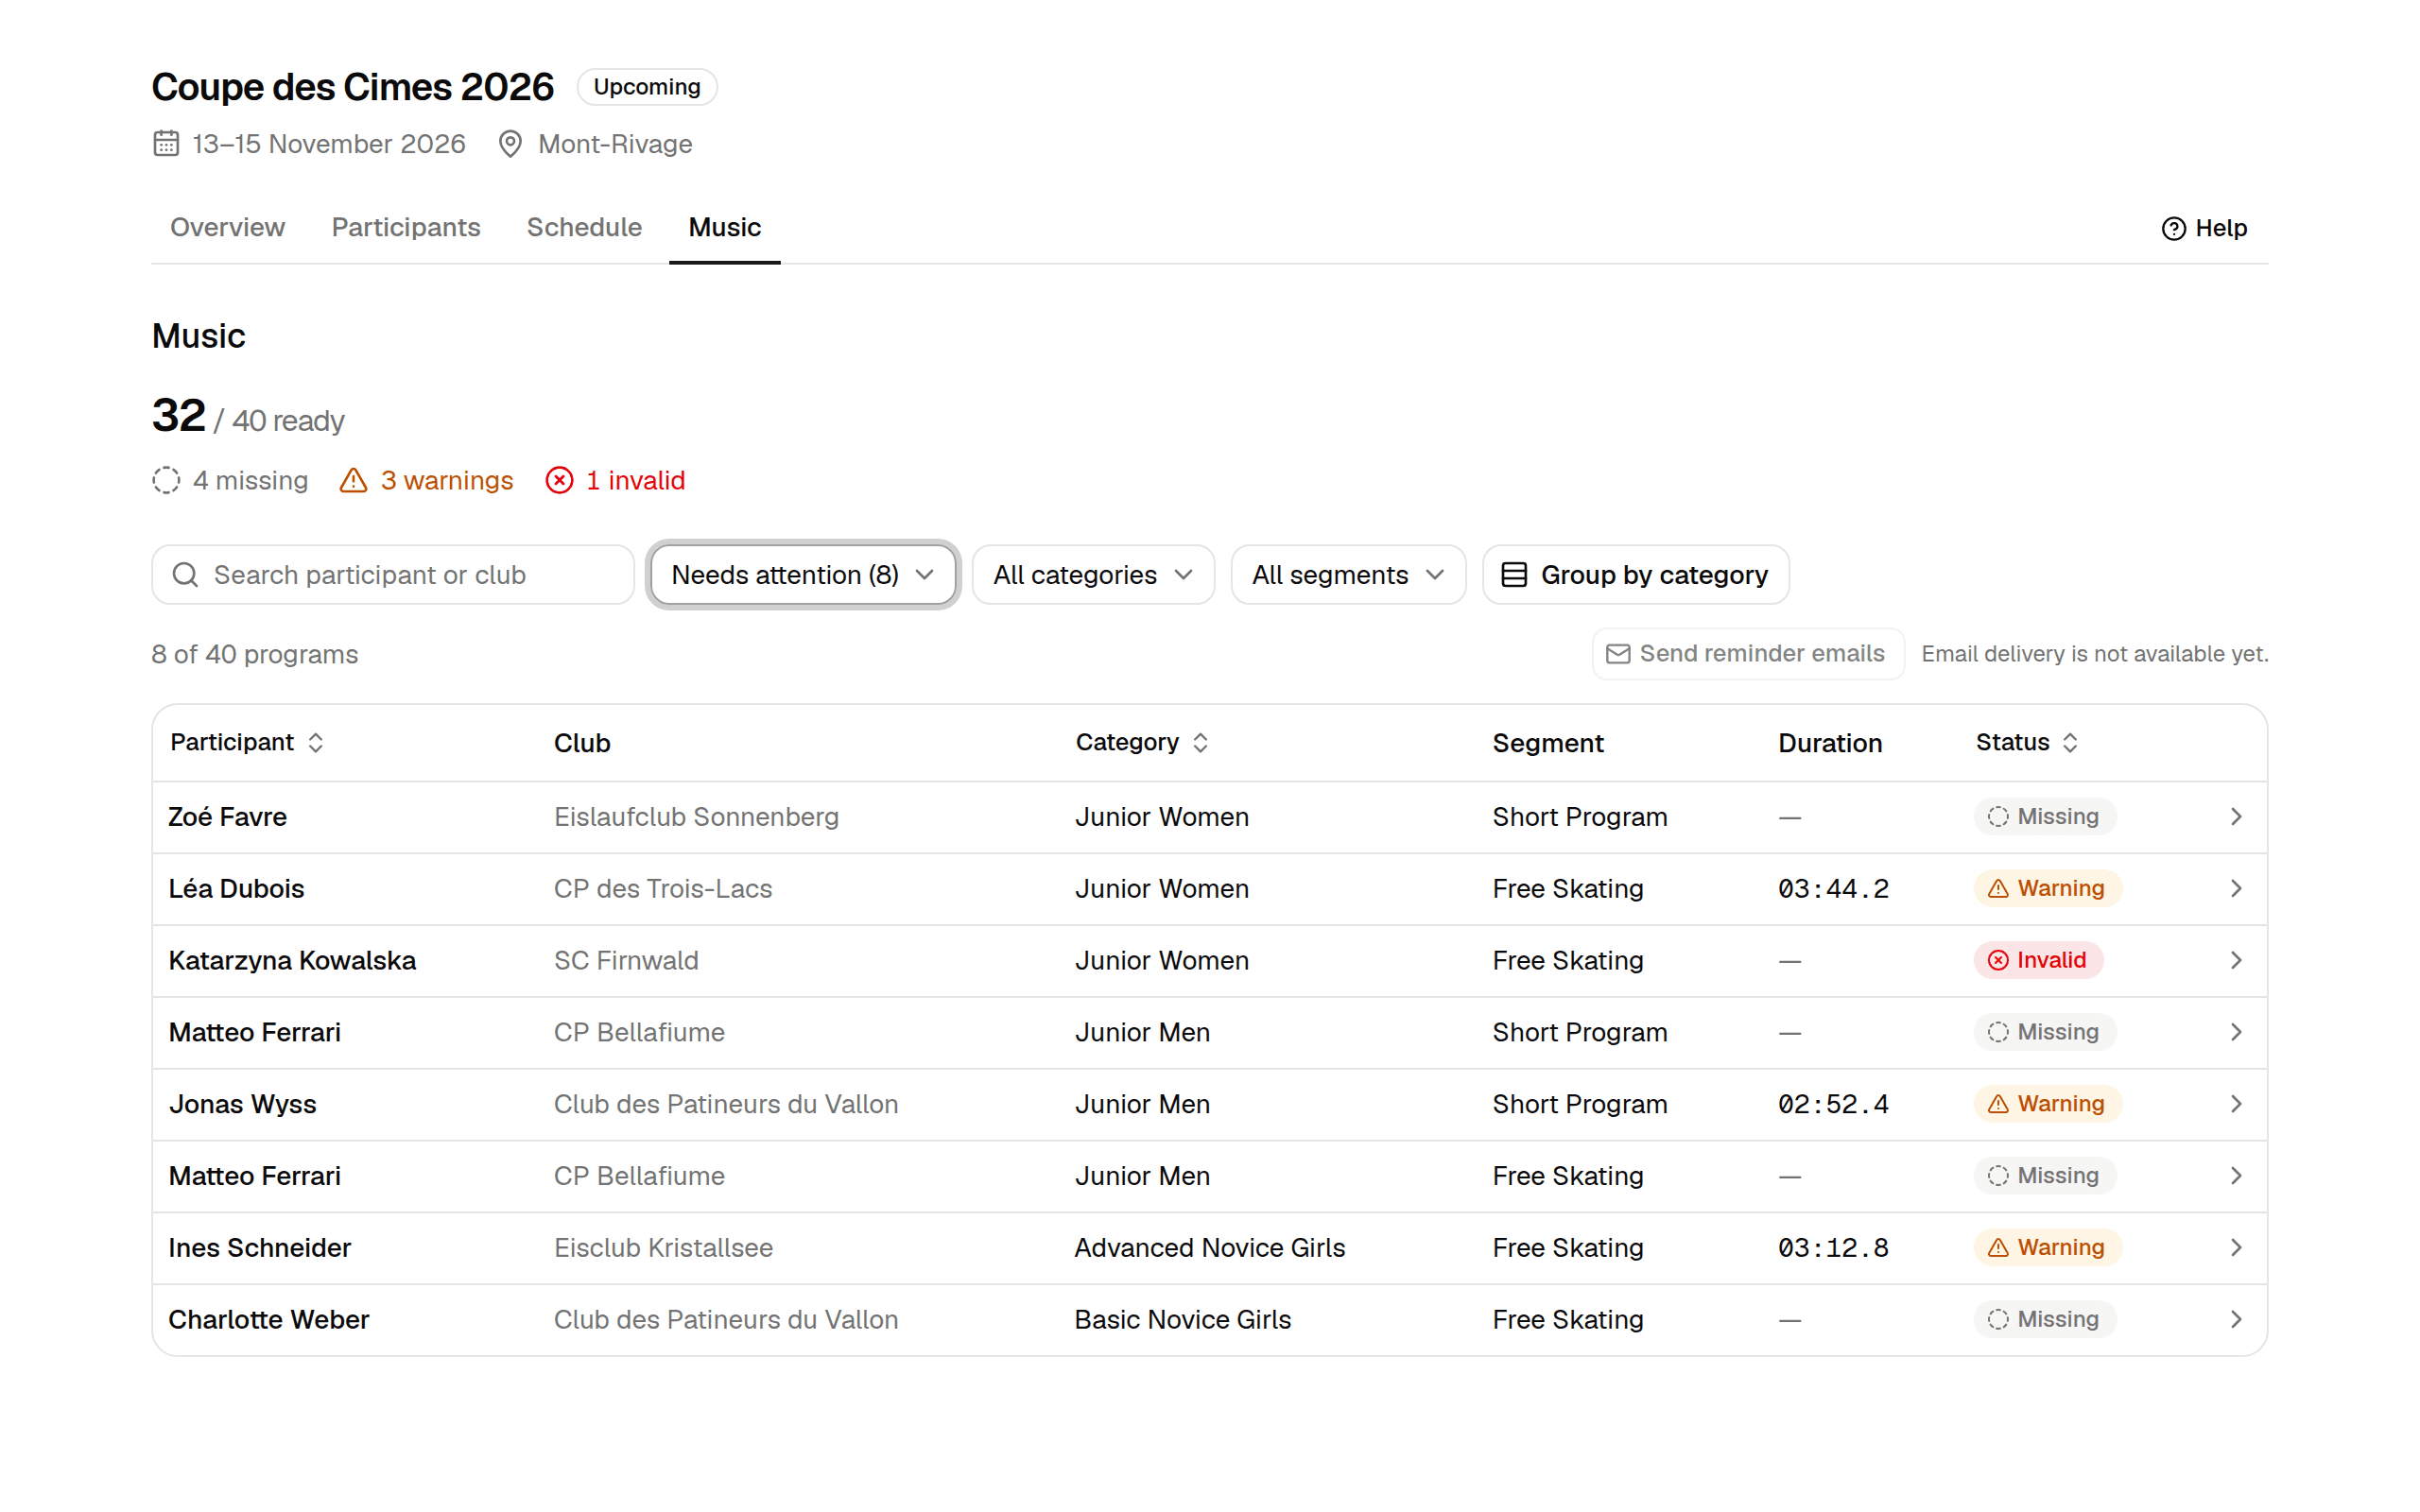2420x1512 pixels.
Task: Click the location pin icon near Mont-Rivage
Action: (x=510, y=144)
